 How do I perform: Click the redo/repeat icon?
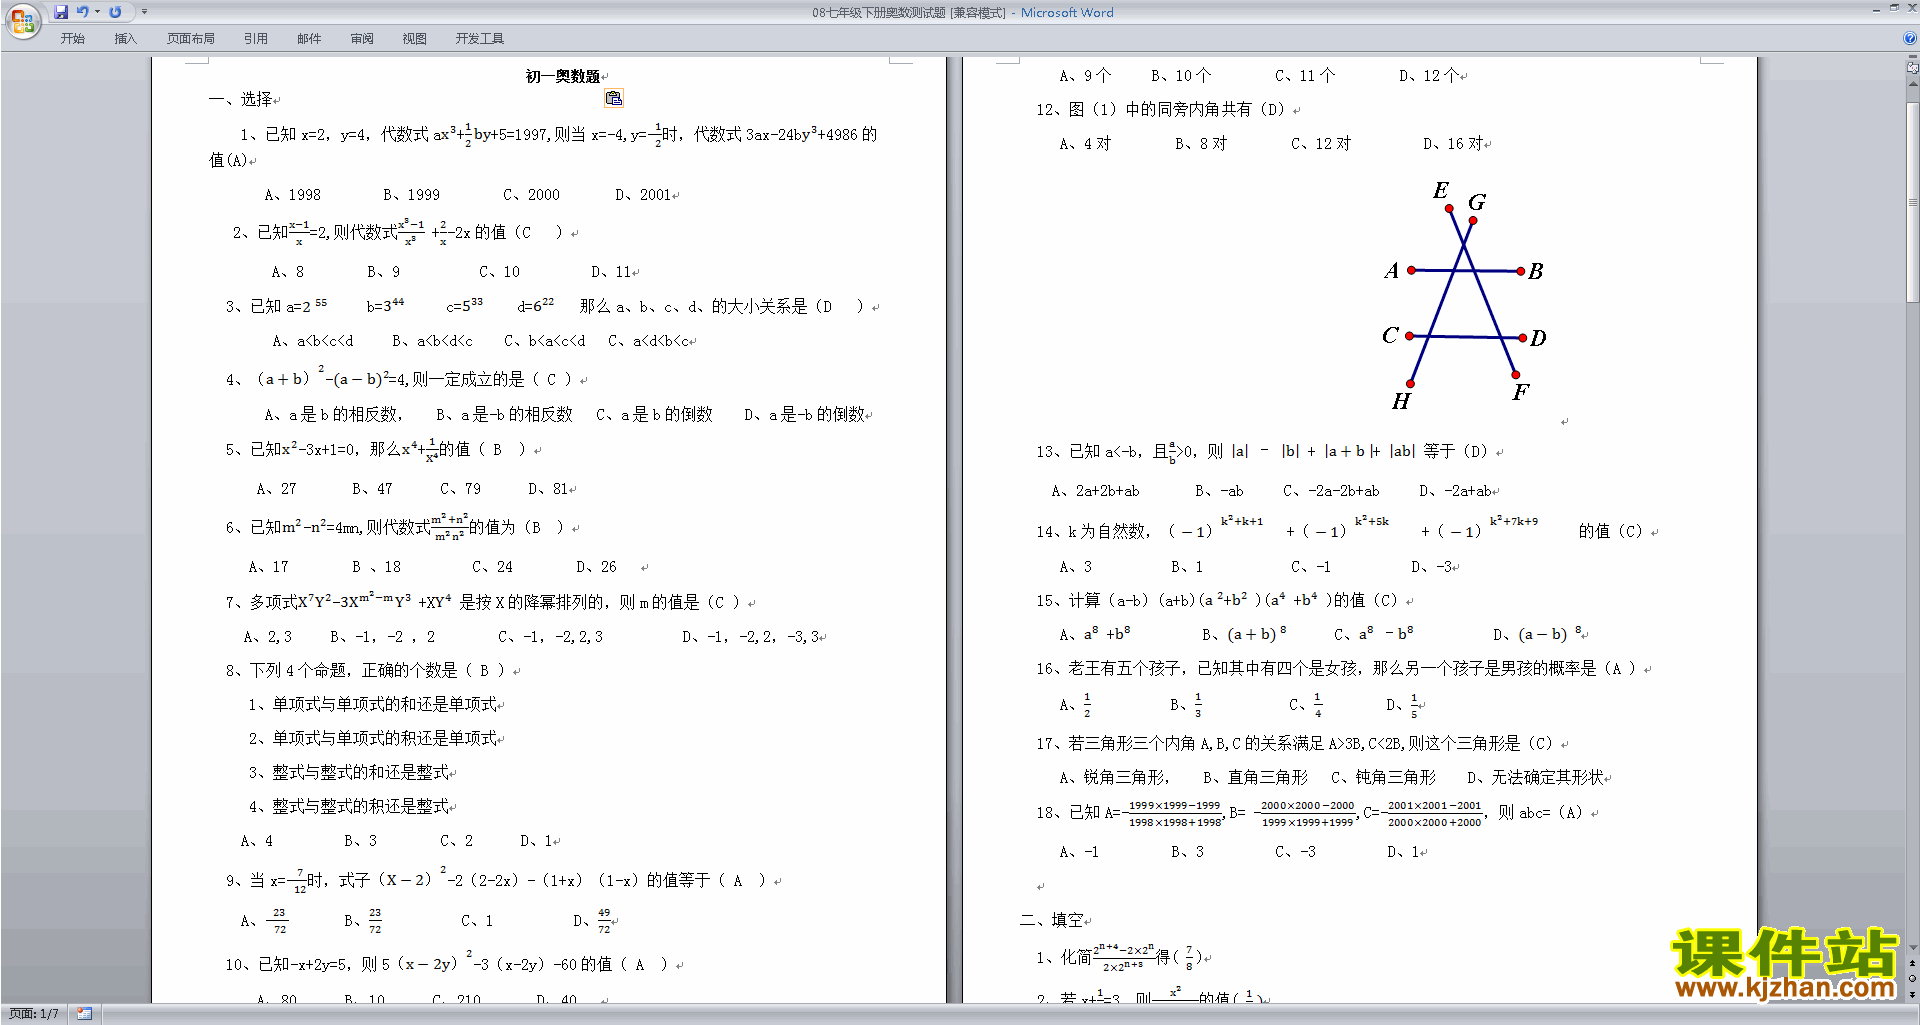click(x=115, y=12)
